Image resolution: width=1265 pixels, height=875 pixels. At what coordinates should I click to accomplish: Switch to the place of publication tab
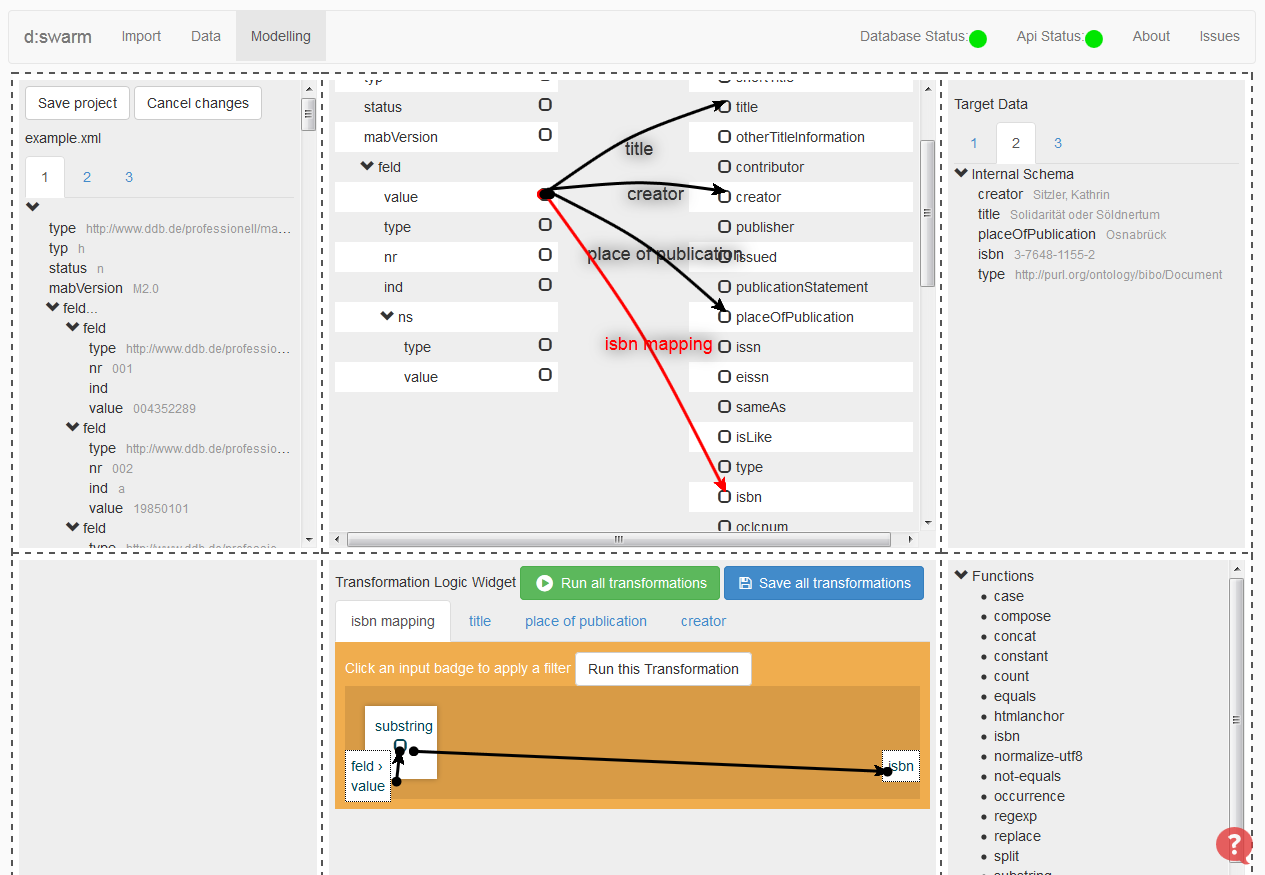pyautogui.click(x=585, y=621)
